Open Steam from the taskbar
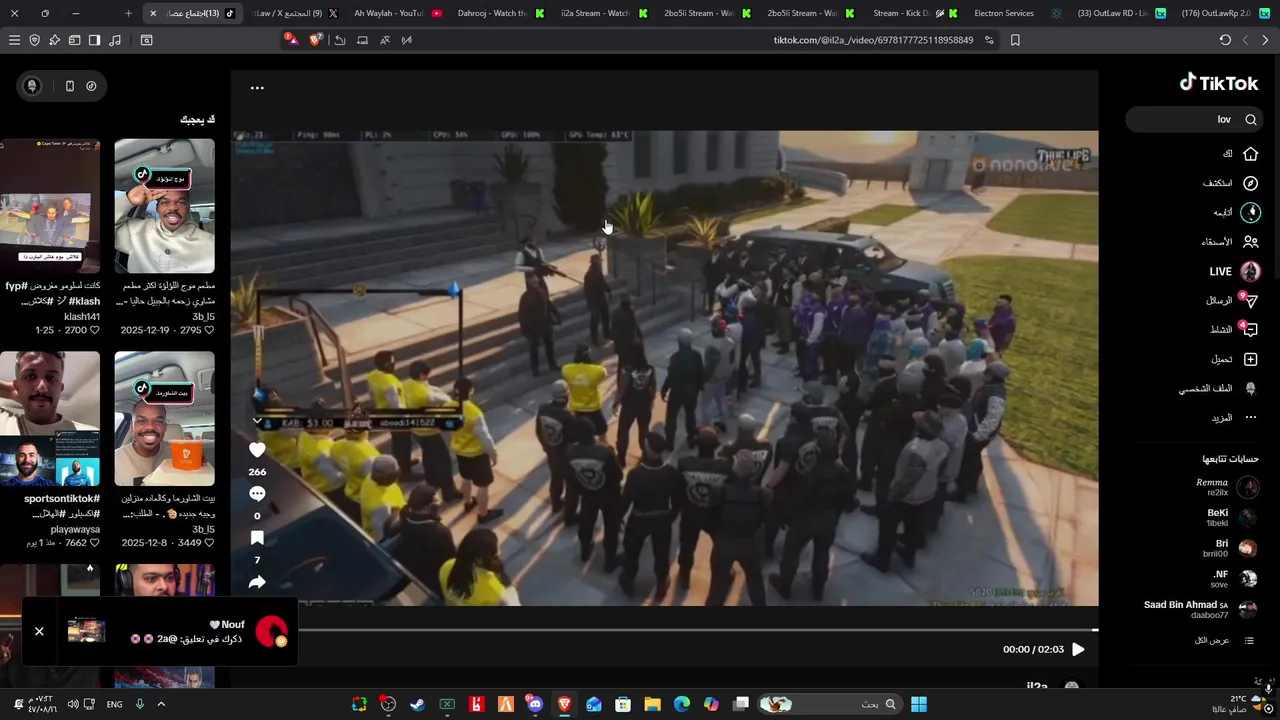This screenshot has height=720, width=1280. pyautogui.click(x=417, y=704)
